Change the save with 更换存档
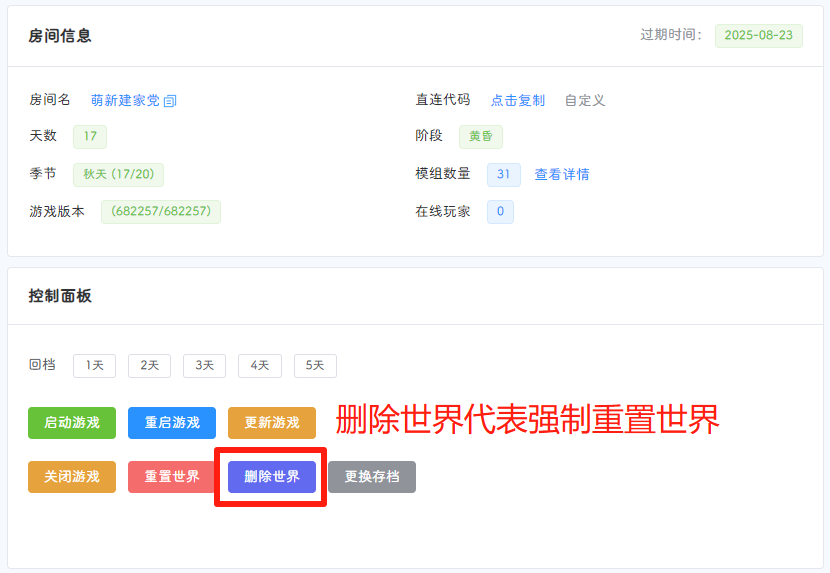 tap(372, 477)
